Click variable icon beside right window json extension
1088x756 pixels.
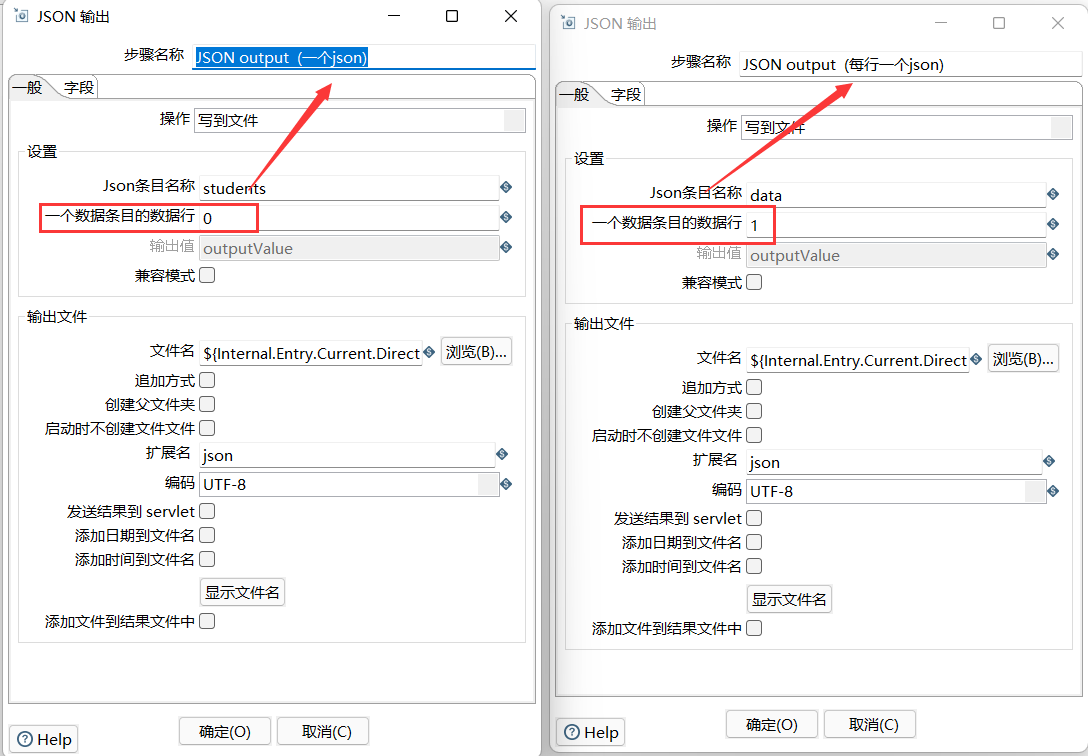click(x=1048, y=461)
